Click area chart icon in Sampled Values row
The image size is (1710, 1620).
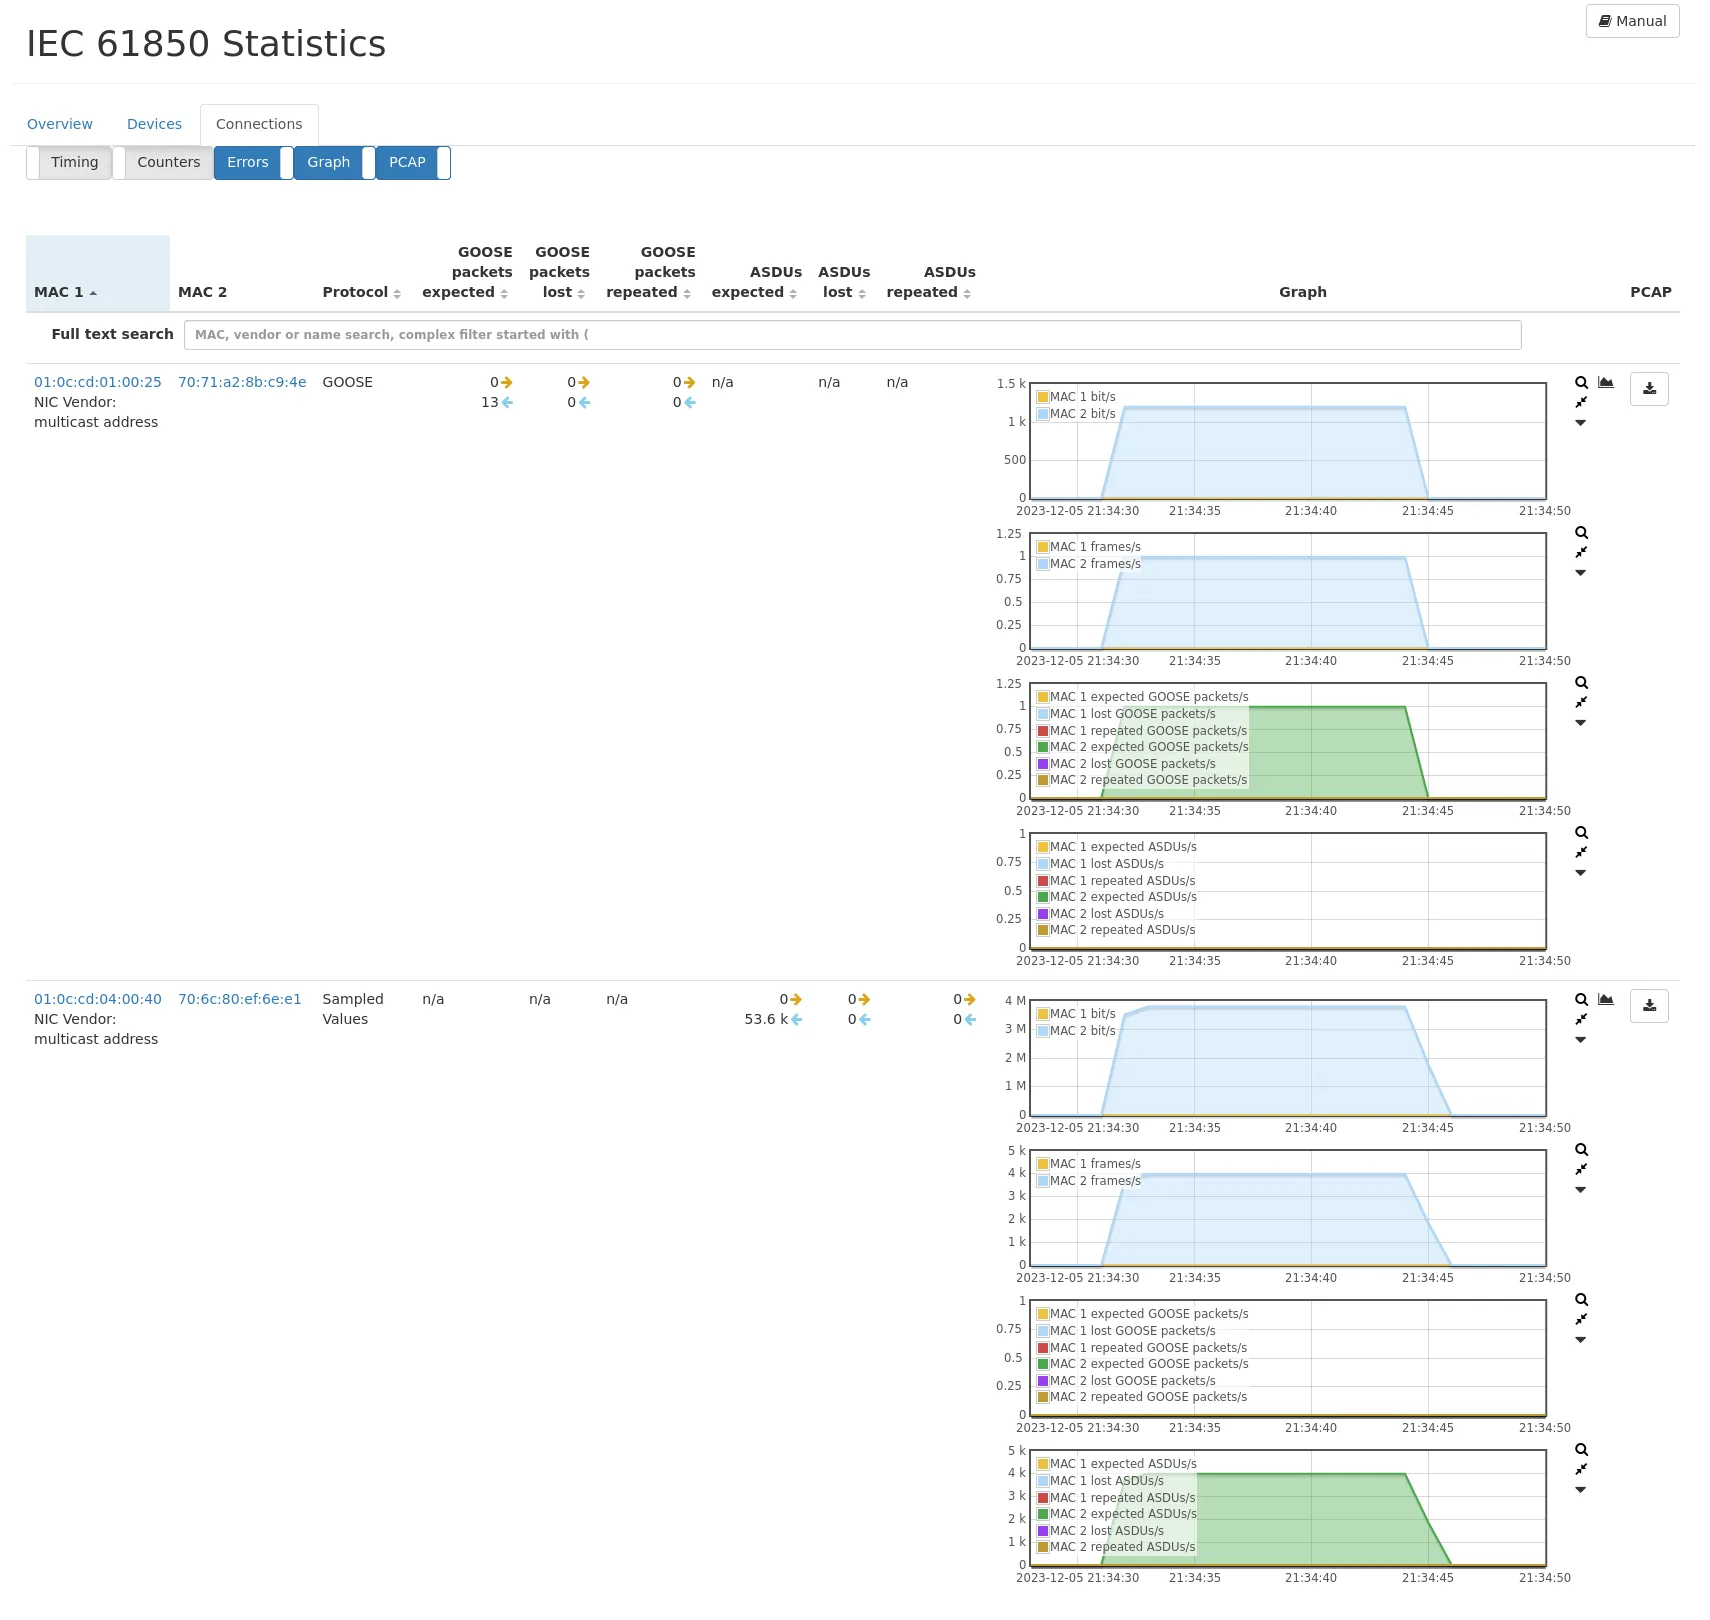point(1606,1000)
